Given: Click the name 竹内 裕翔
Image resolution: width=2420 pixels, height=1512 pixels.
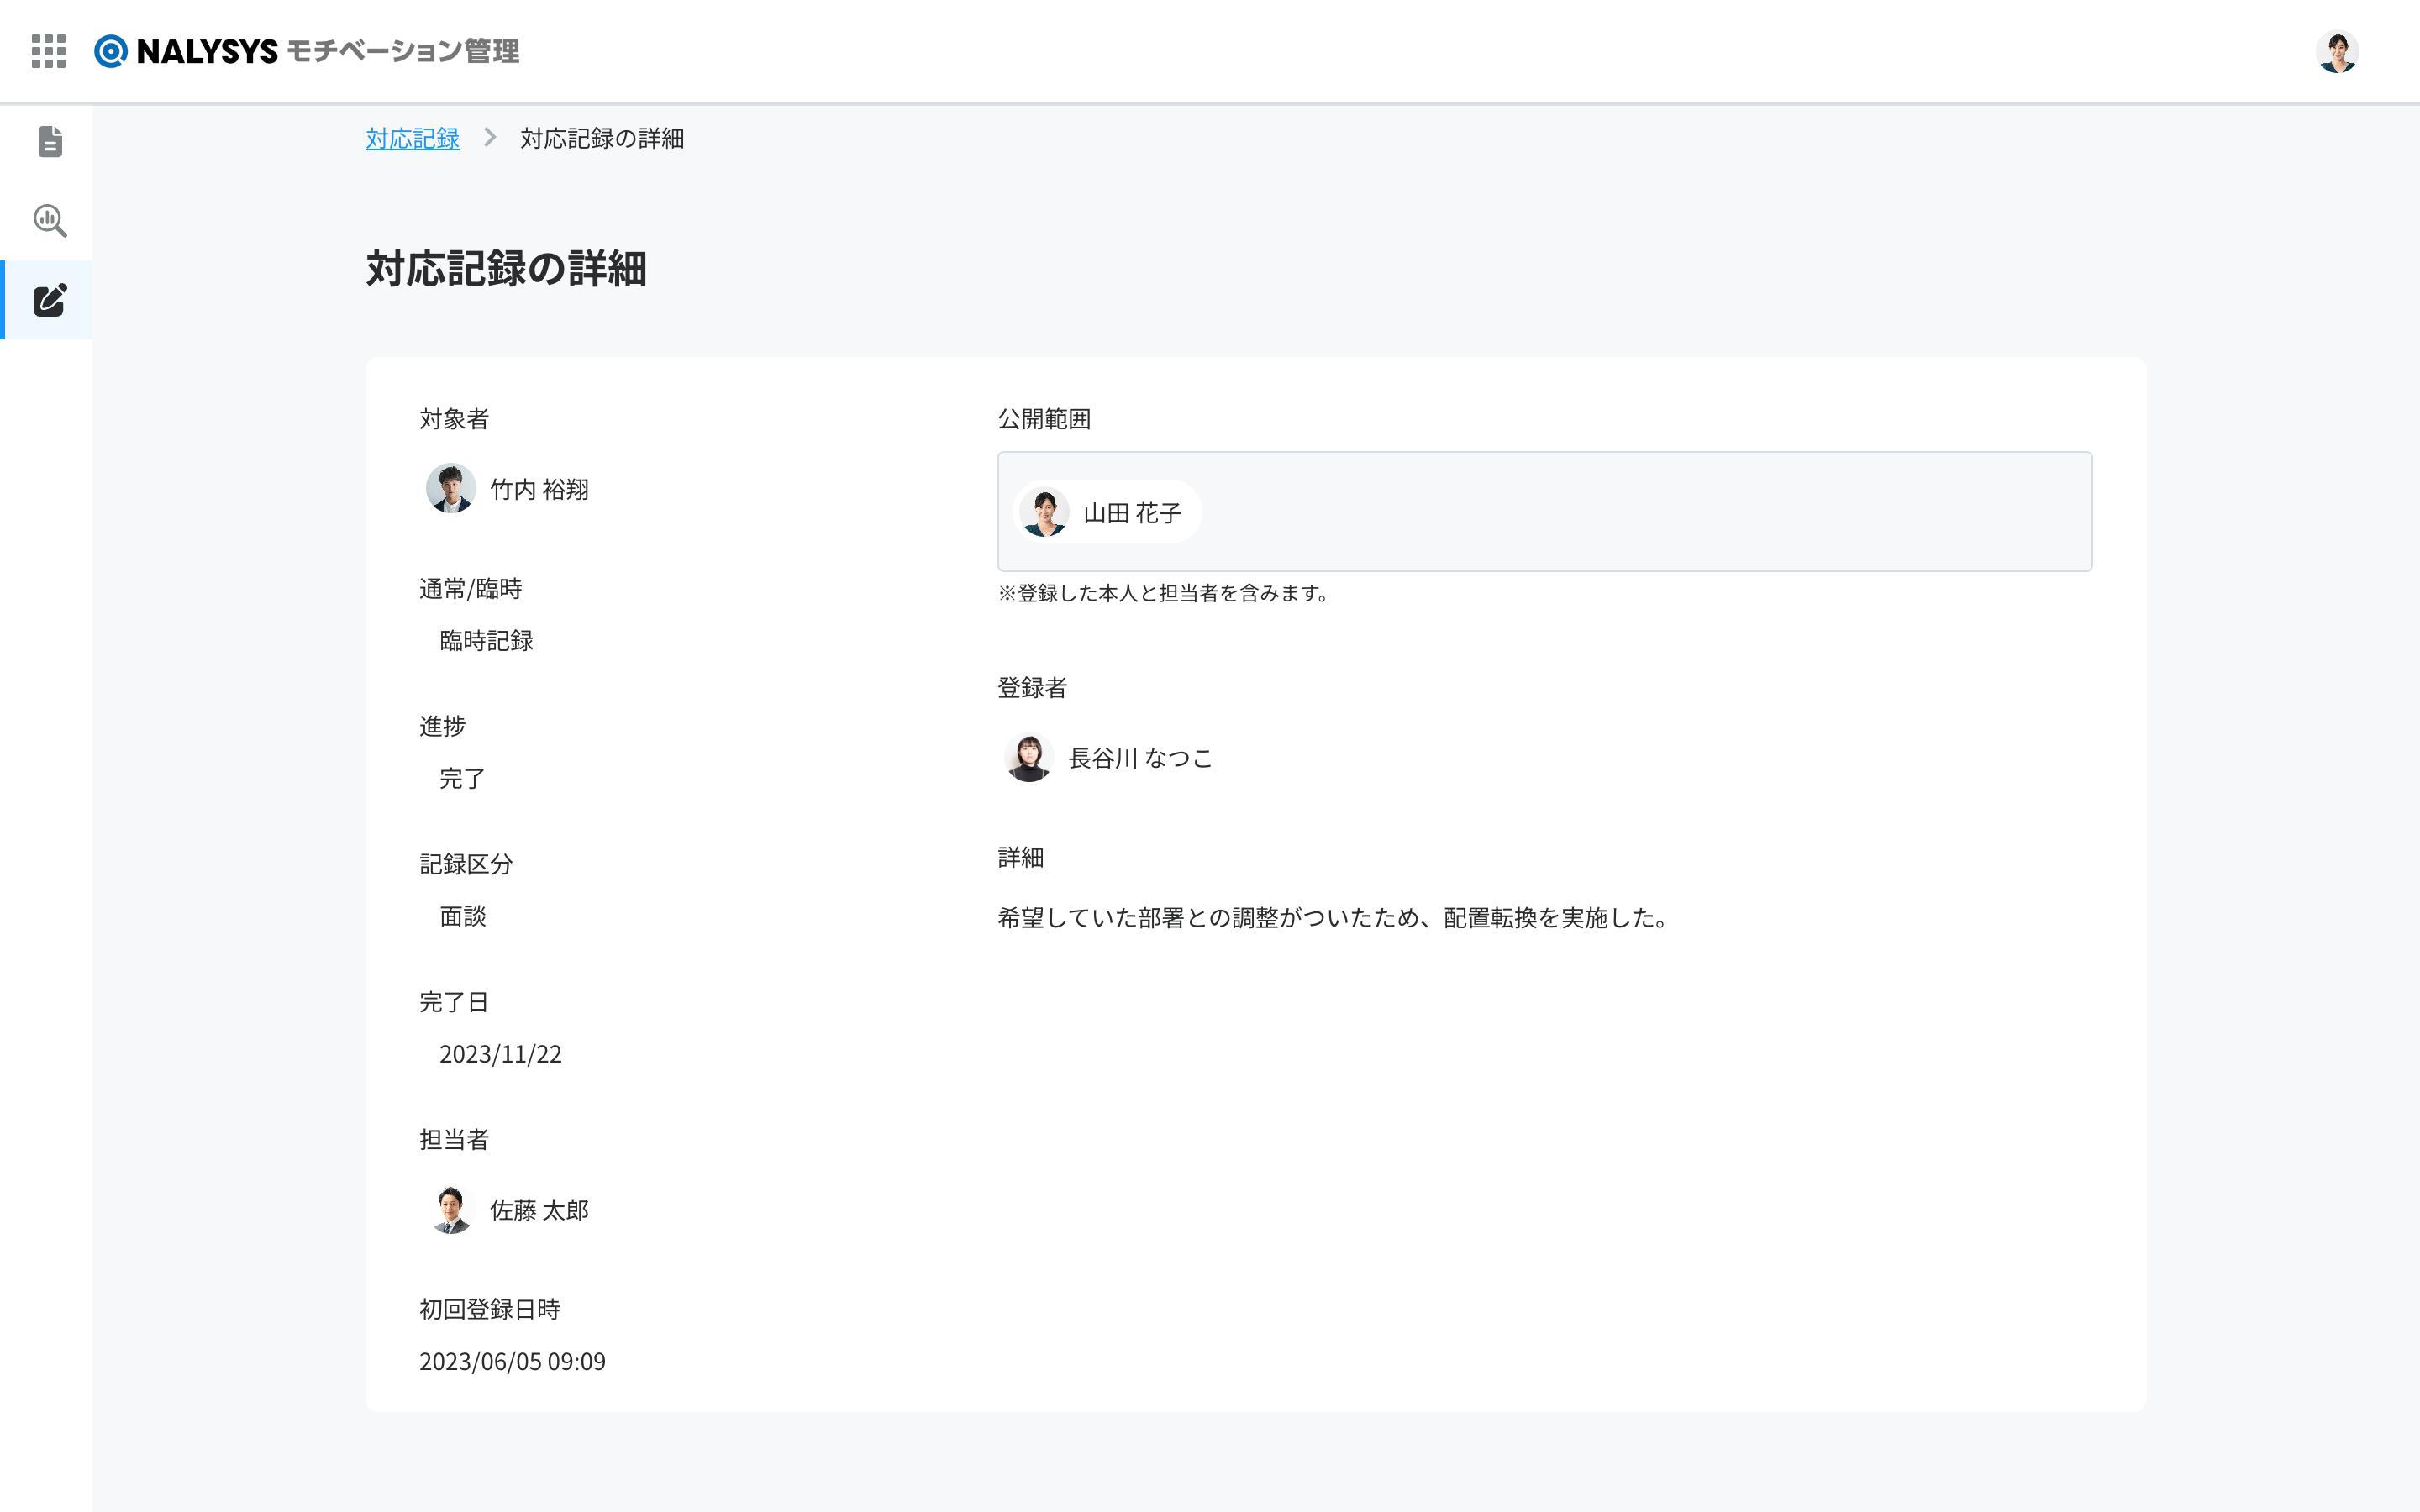Looking at the screenshot, I should pos(539,489).
